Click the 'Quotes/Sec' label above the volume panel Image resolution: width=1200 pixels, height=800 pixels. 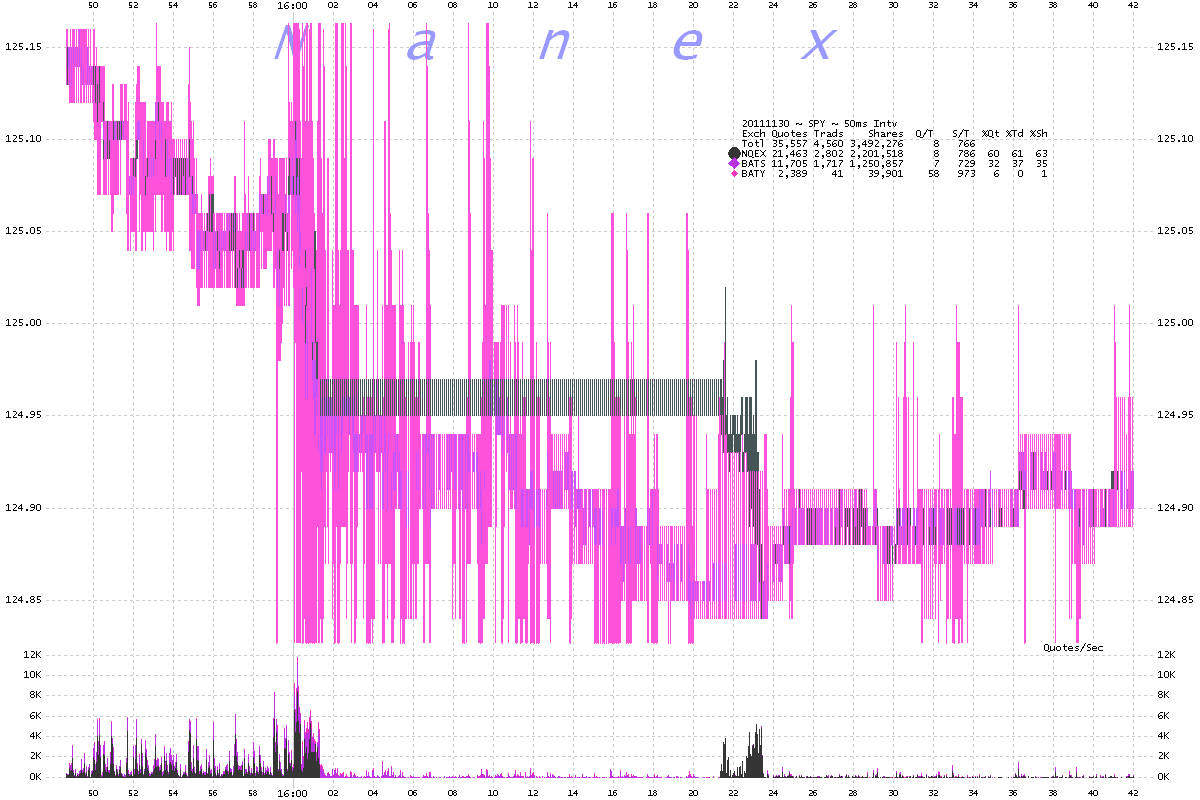coord(1073,648)
